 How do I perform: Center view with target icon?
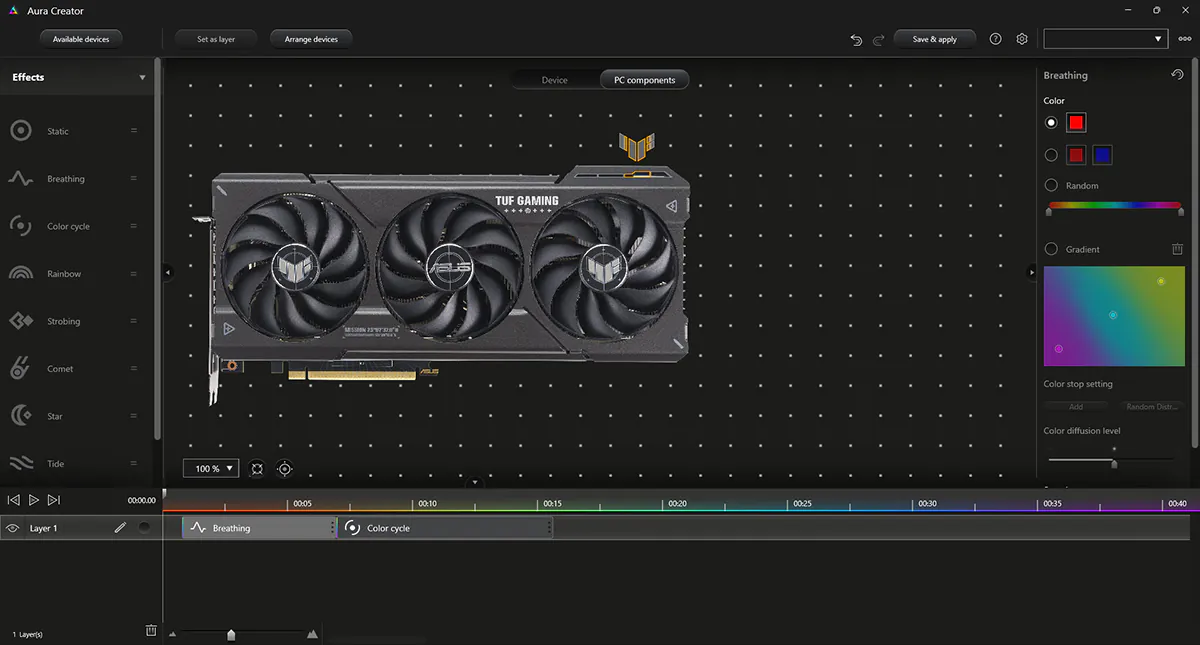285,468
